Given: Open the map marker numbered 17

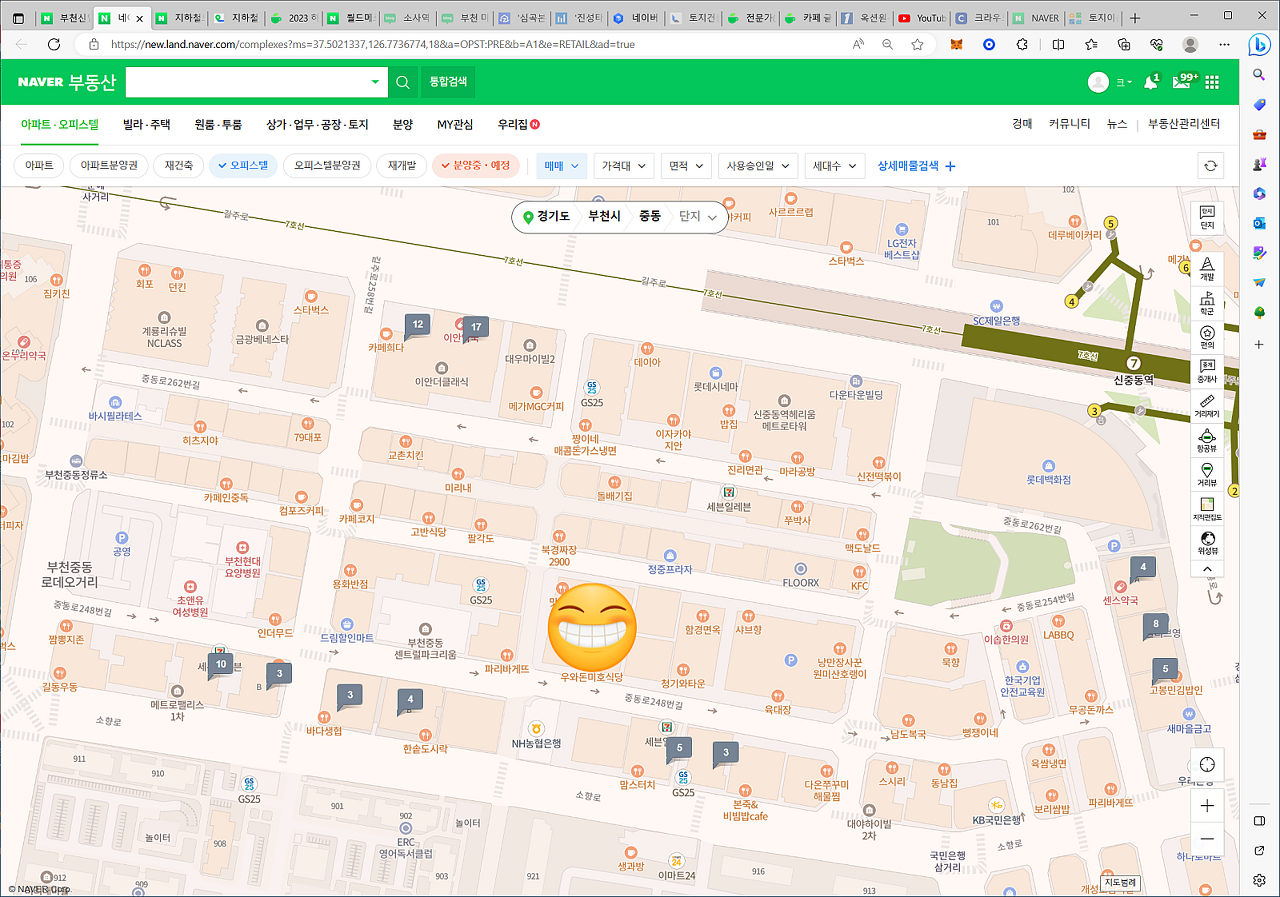Looking at the screenshot, I should coord(476,328).
